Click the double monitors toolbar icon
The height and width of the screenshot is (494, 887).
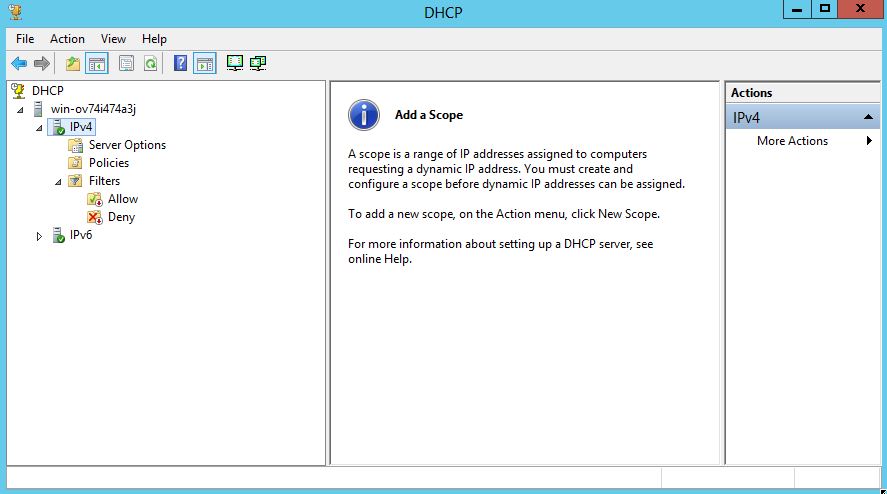point(258,64)
